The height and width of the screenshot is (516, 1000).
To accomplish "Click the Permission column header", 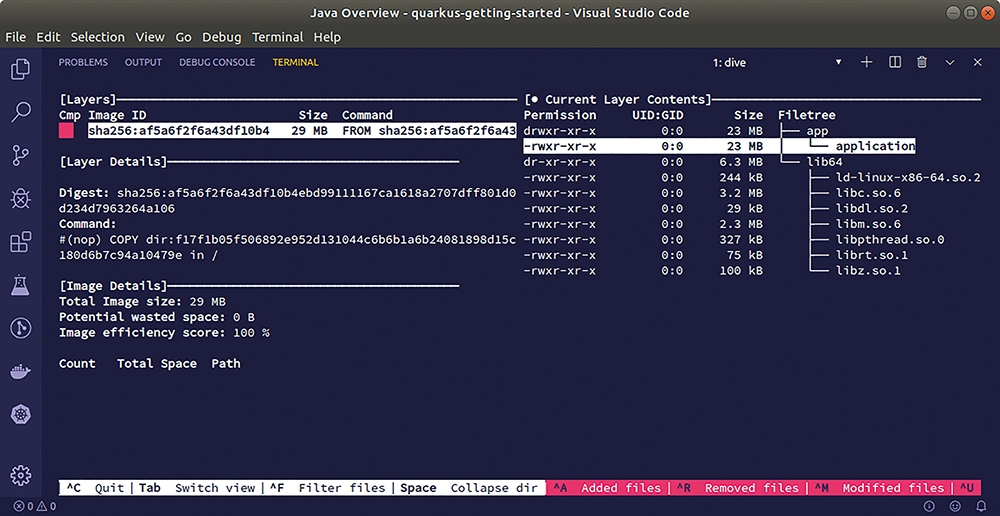I will click(560, 115).
